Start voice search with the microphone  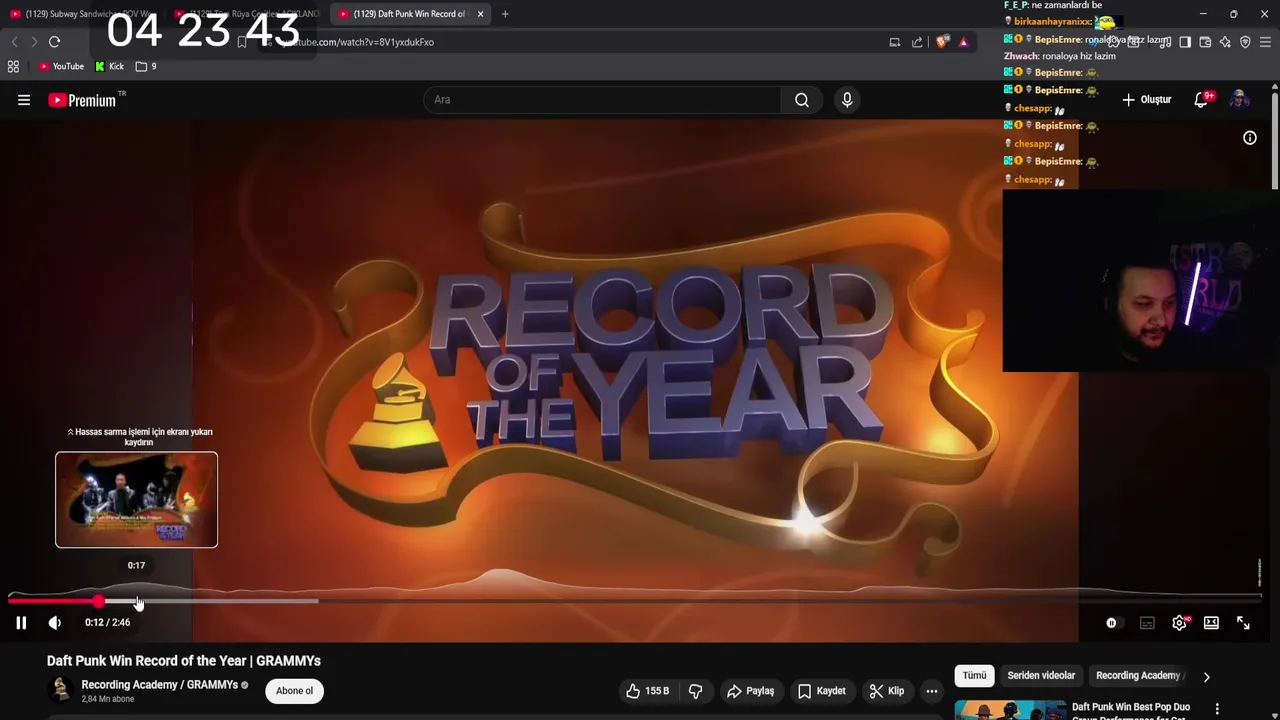pyautogui.click(x=847, y=100)
